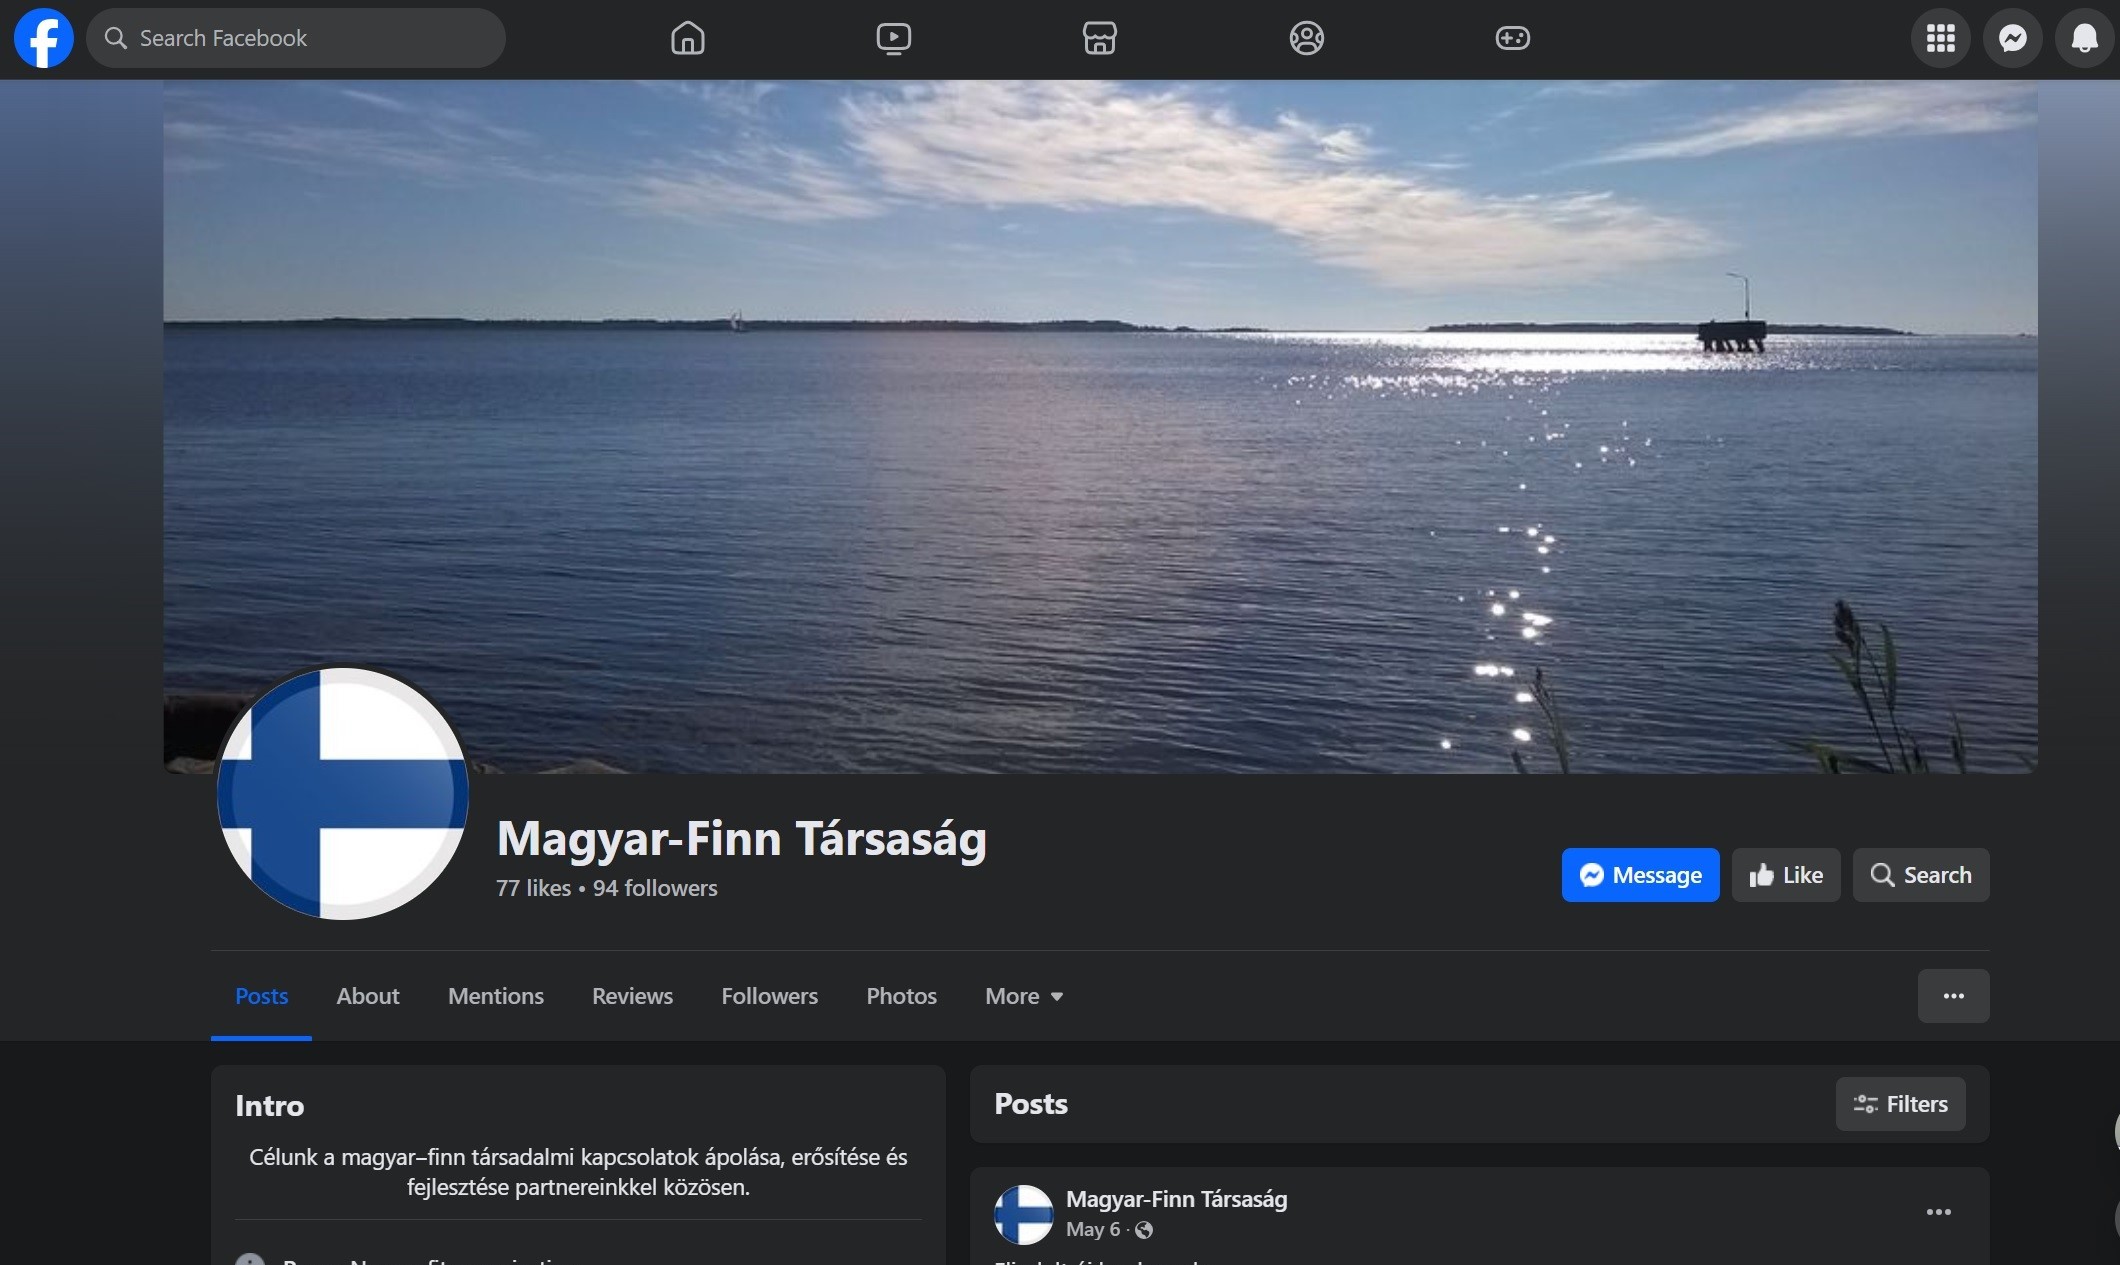
Task: Open the Menu grid icon
Action: click(1941, 38)
